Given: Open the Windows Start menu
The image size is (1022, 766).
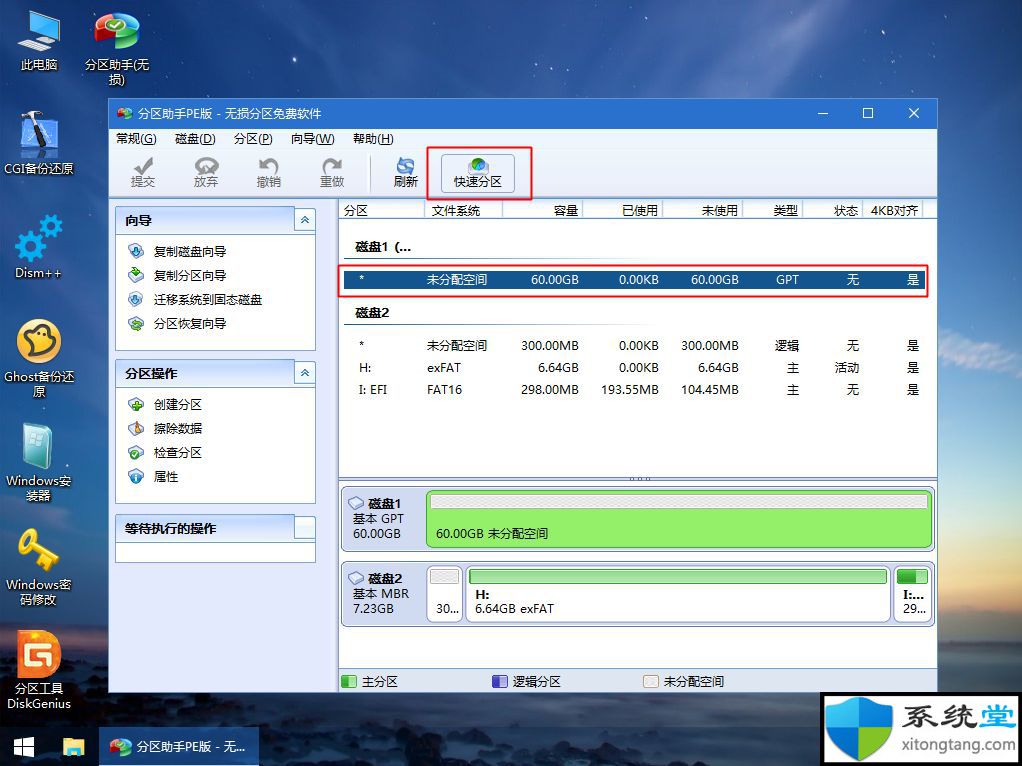Looking at the screenshot, I should pos(24,746).
